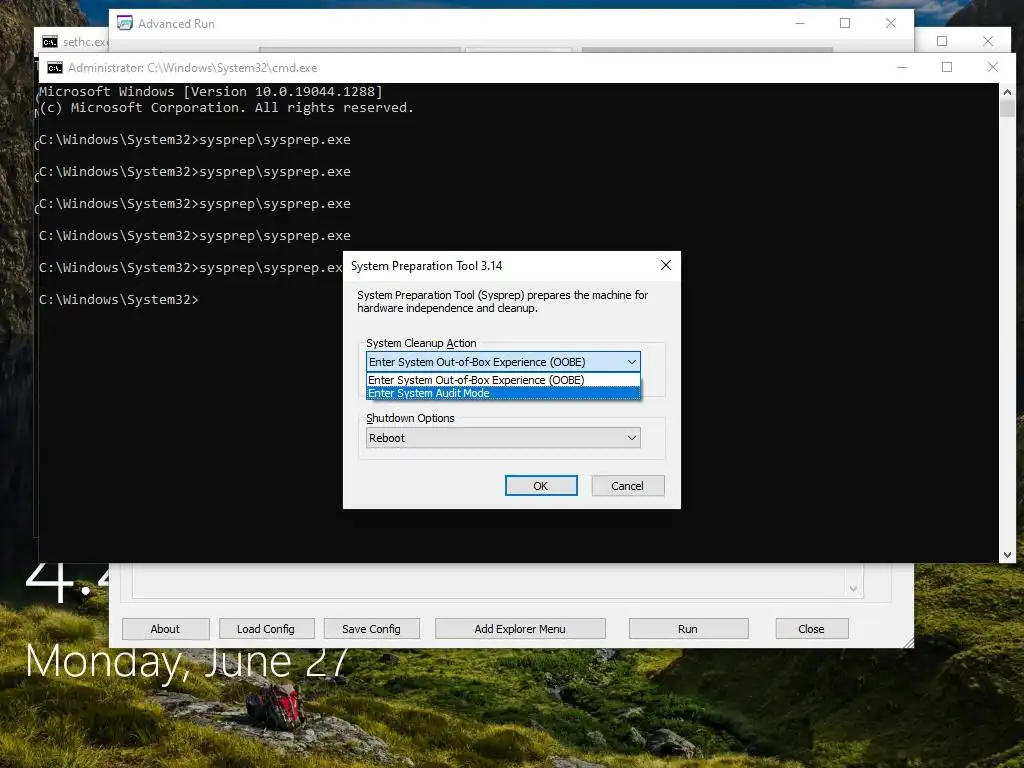Click cmd scrollbar down arrow
The height and width of the screenshot is (768, 1024).
coord(1007,554)
